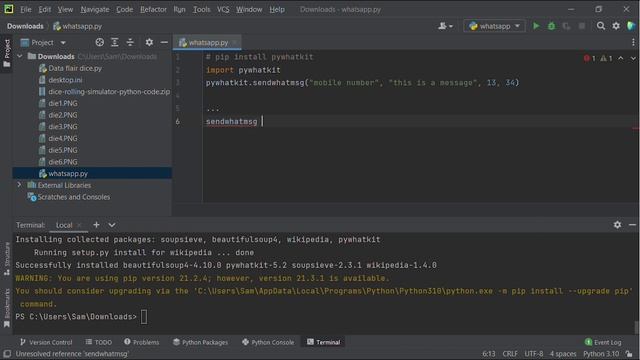Screen dimensions: 640x360
Task: Open Project view selector dropdown
Action: click(x=43, y=42)
